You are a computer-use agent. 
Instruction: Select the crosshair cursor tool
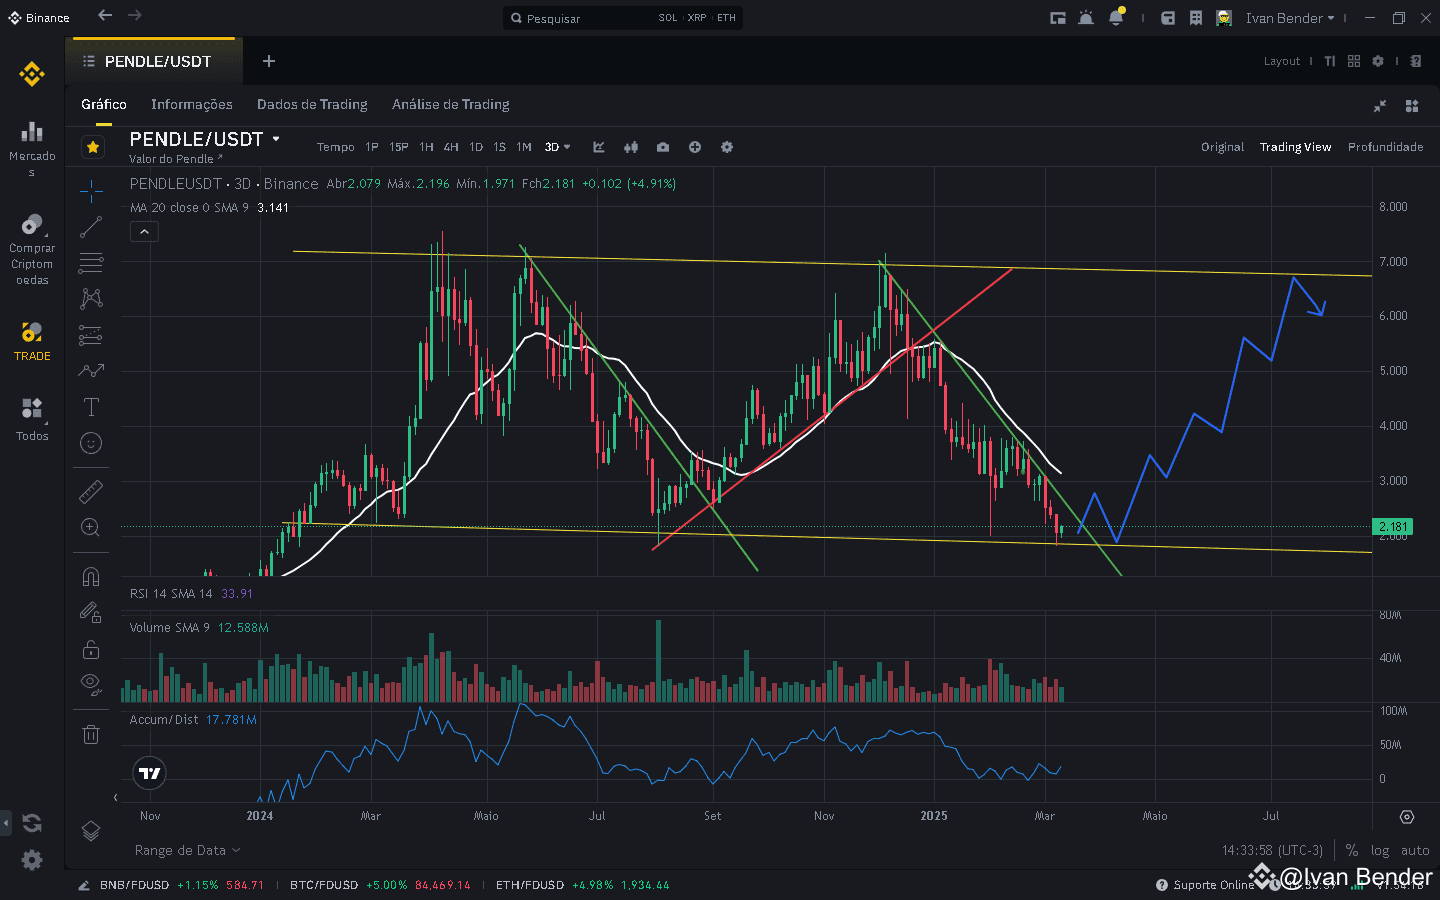click(91, 192)
